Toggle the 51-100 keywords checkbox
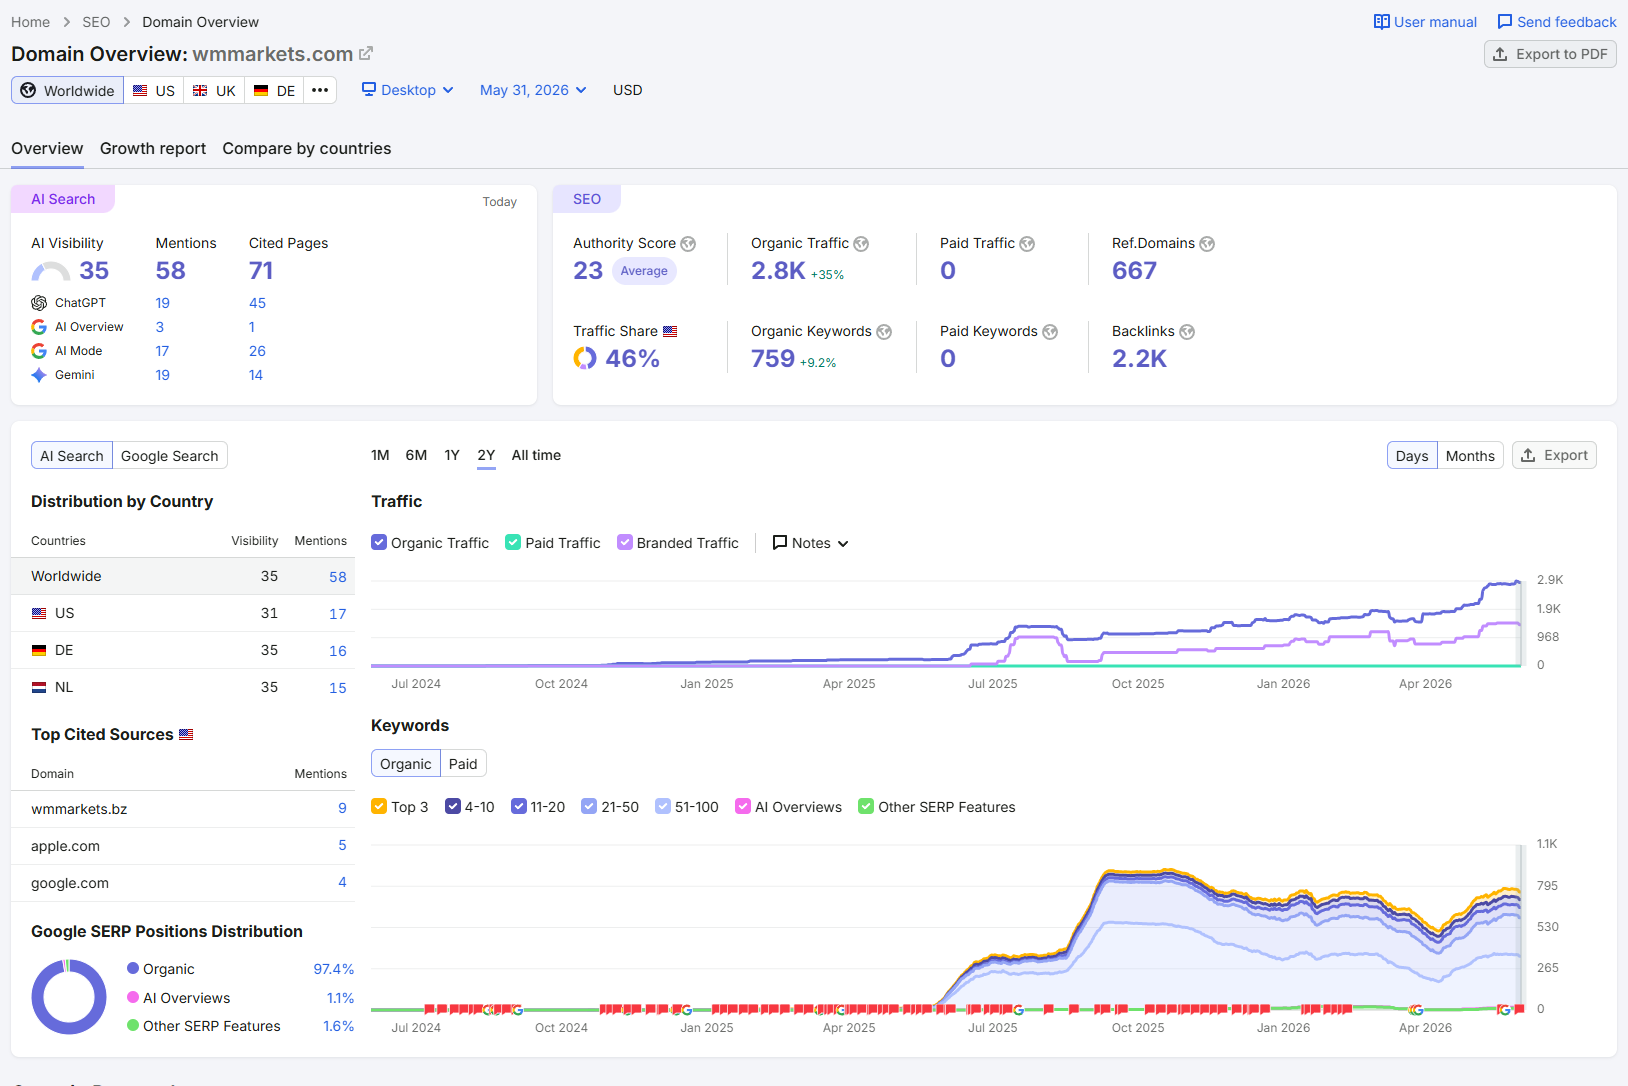 pos(663,806)
